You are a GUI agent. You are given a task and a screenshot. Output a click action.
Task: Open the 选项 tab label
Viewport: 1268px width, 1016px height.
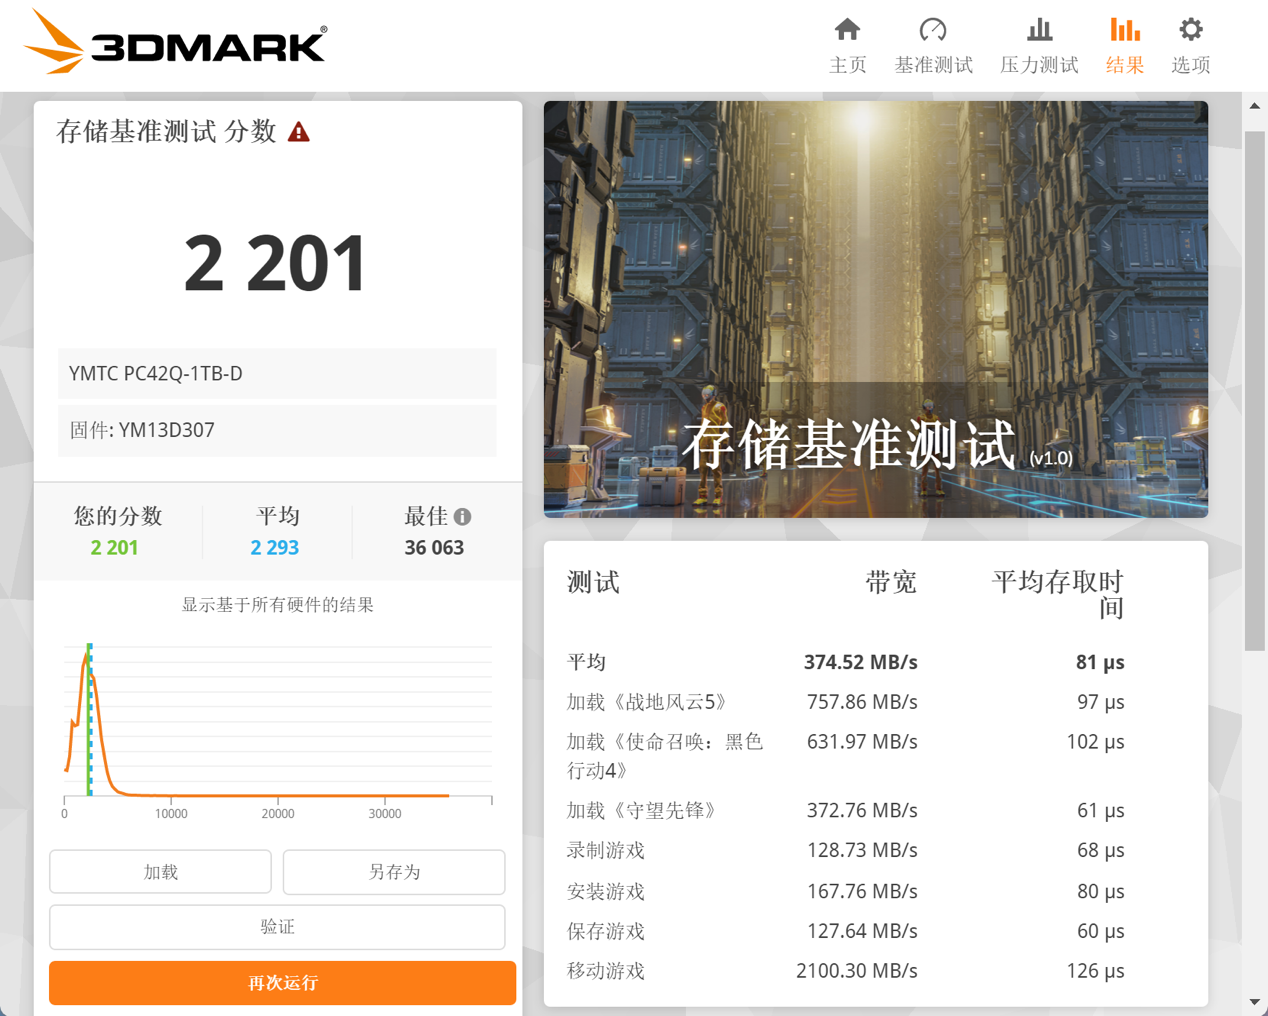coord(1191,65)
